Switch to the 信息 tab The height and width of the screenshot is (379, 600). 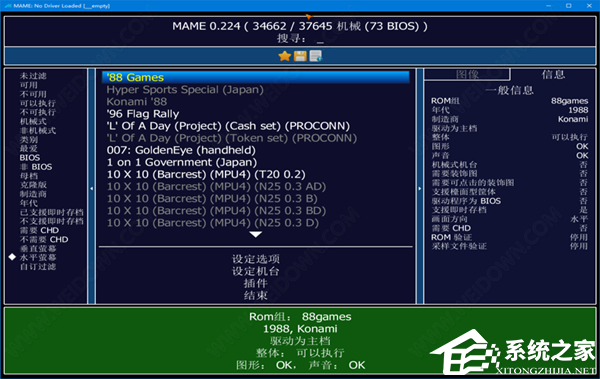tap(553, 74)
